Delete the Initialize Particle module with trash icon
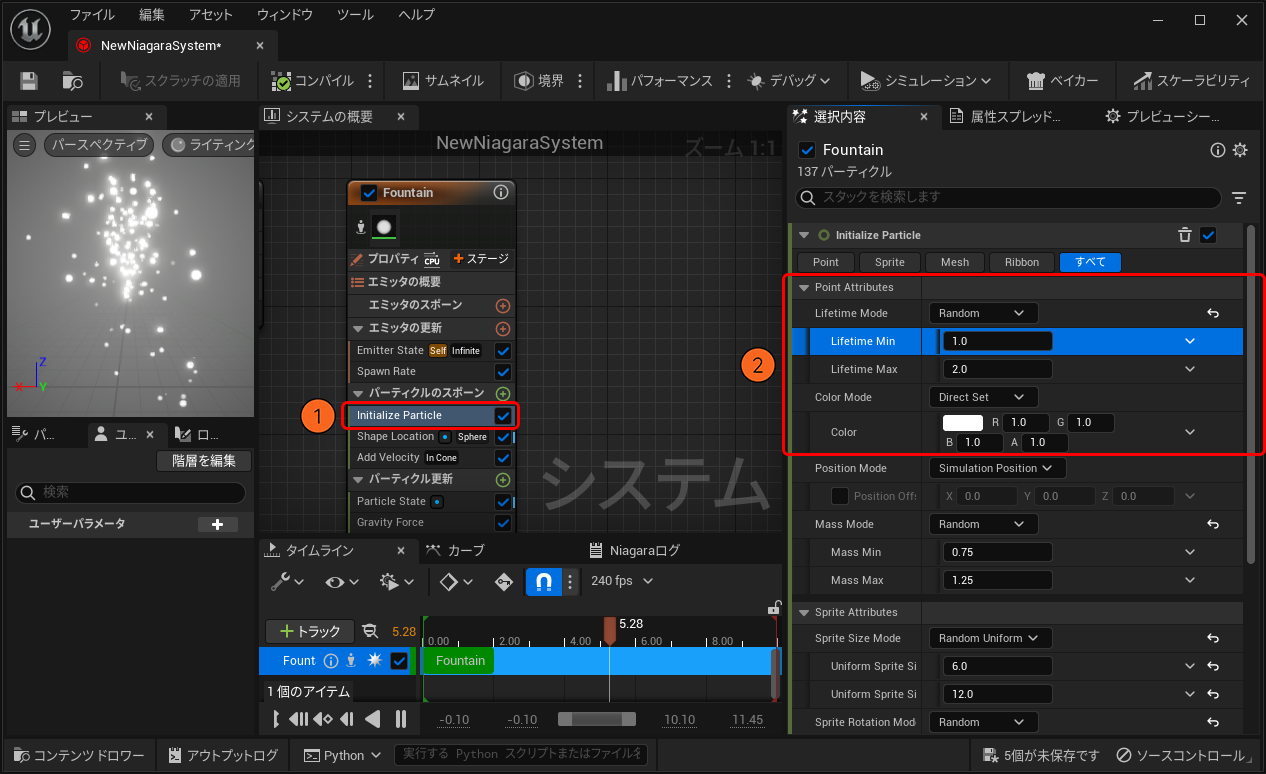Screen dimensions: 1266x774 (1184, 235)
